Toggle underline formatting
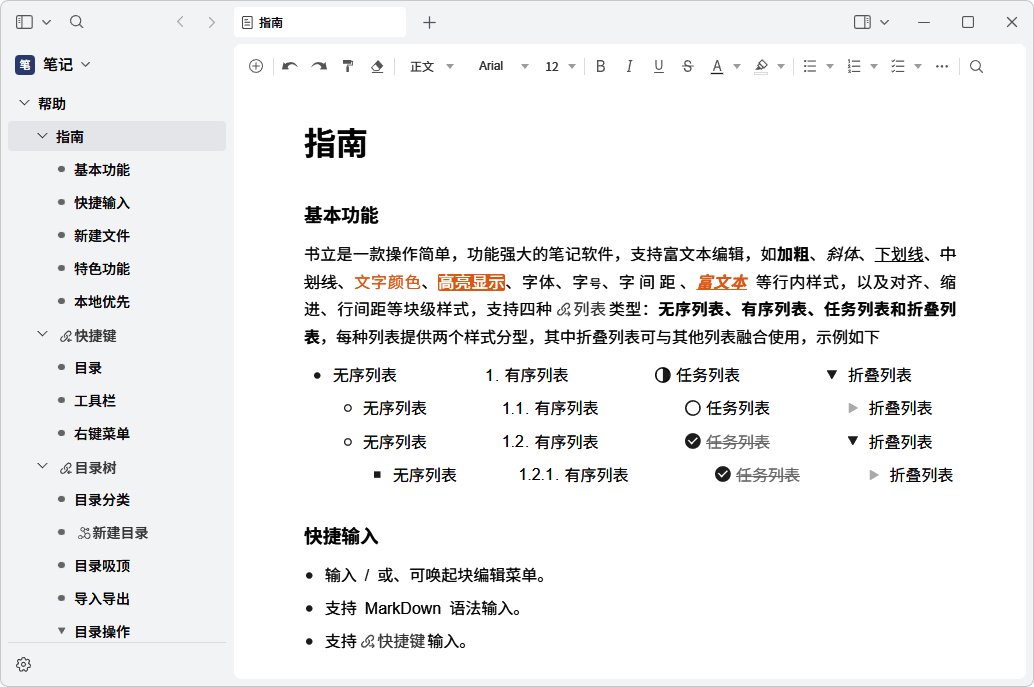This screenshot has height=687, width=1034. pos(658,66)
